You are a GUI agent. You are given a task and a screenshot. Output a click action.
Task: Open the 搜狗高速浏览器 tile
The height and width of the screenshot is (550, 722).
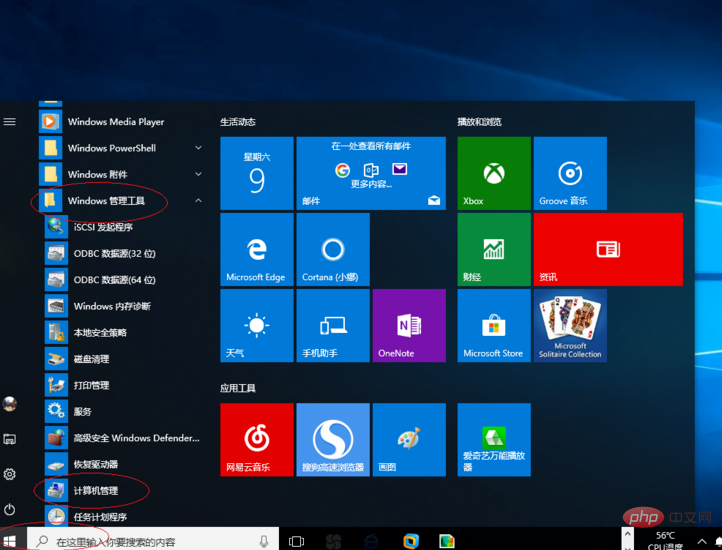tap(333, 439)
